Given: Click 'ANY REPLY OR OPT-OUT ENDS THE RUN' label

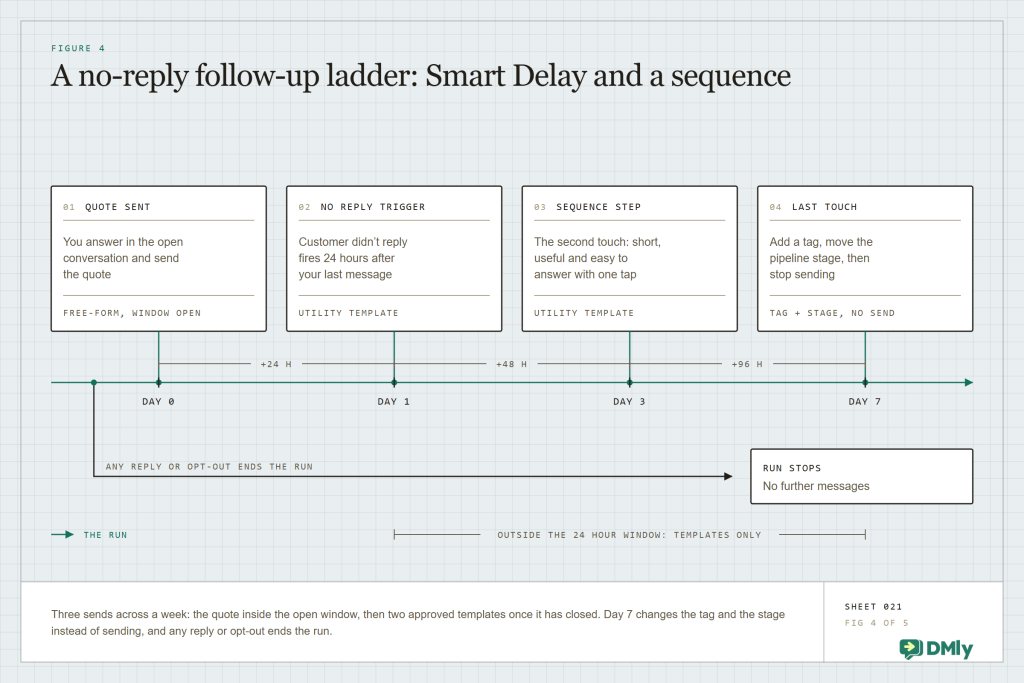Looking at the screenshot, I should (x=209, y=467).
